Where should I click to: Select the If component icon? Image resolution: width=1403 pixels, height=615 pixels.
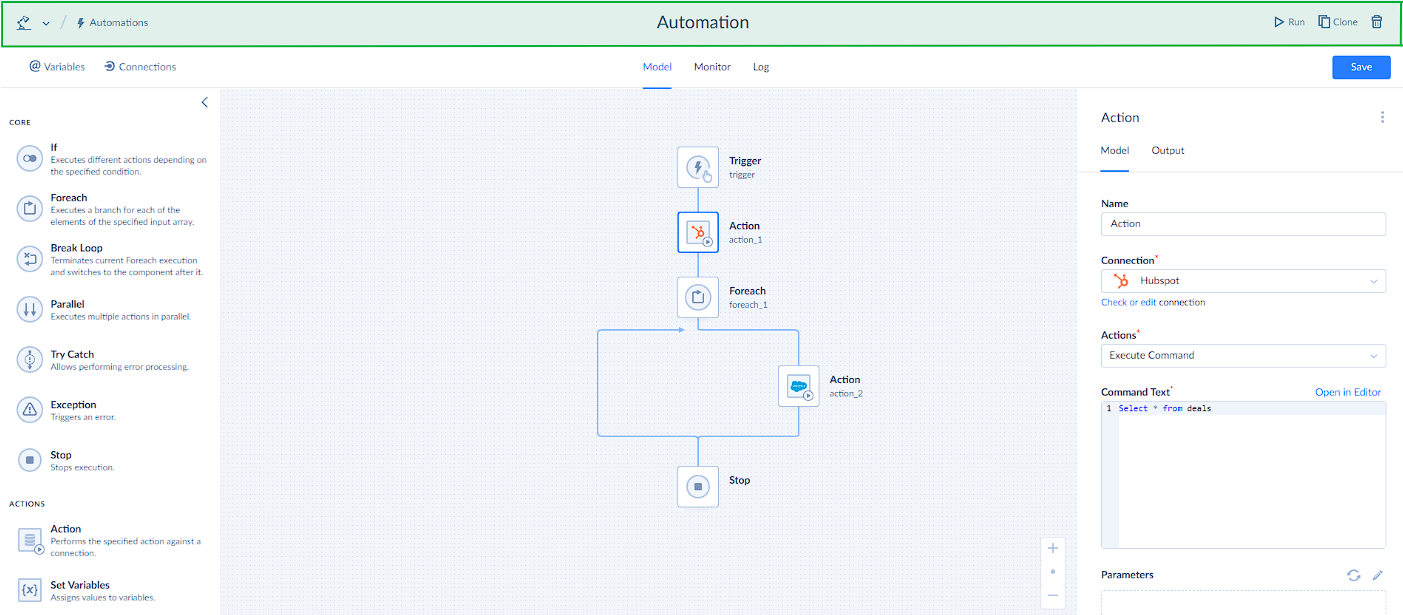pyautogui.click(x=30, y=159)
